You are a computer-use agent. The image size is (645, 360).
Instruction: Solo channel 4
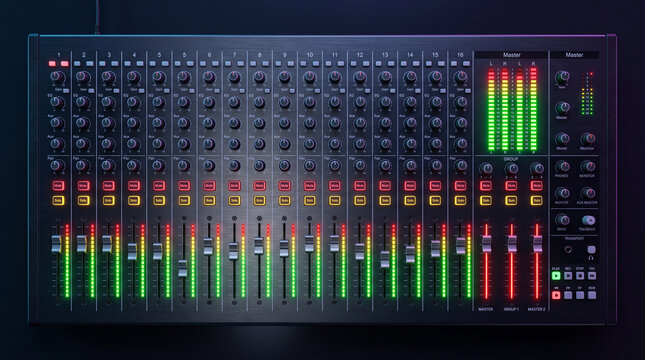[x=134, y=201]
